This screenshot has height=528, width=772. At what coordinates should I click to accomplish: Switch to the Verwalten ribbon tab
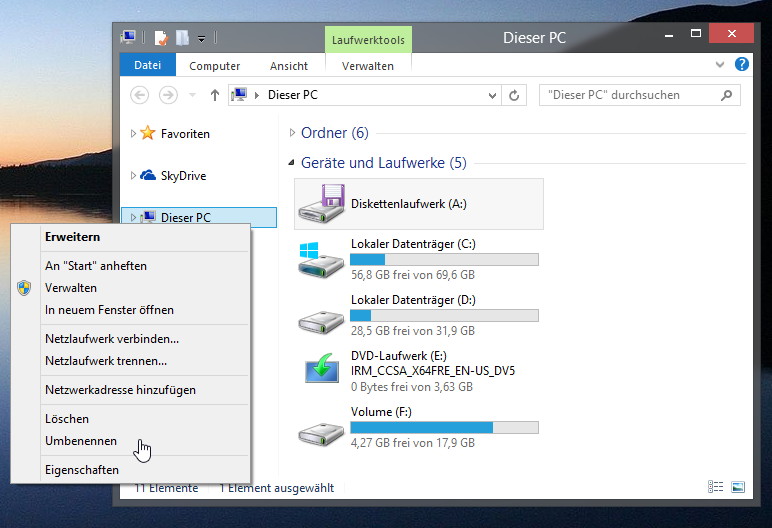click(368, 66)
